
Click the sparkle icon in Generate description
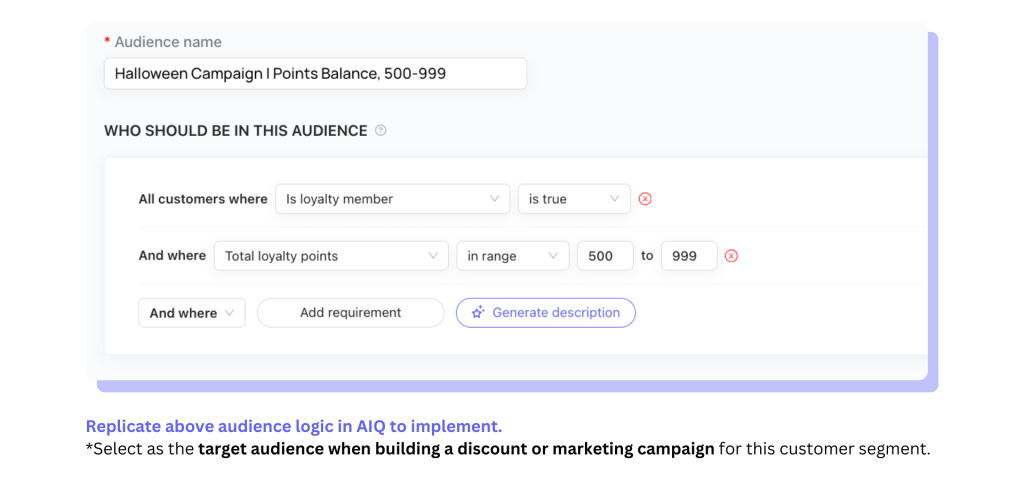coord(478,313)
